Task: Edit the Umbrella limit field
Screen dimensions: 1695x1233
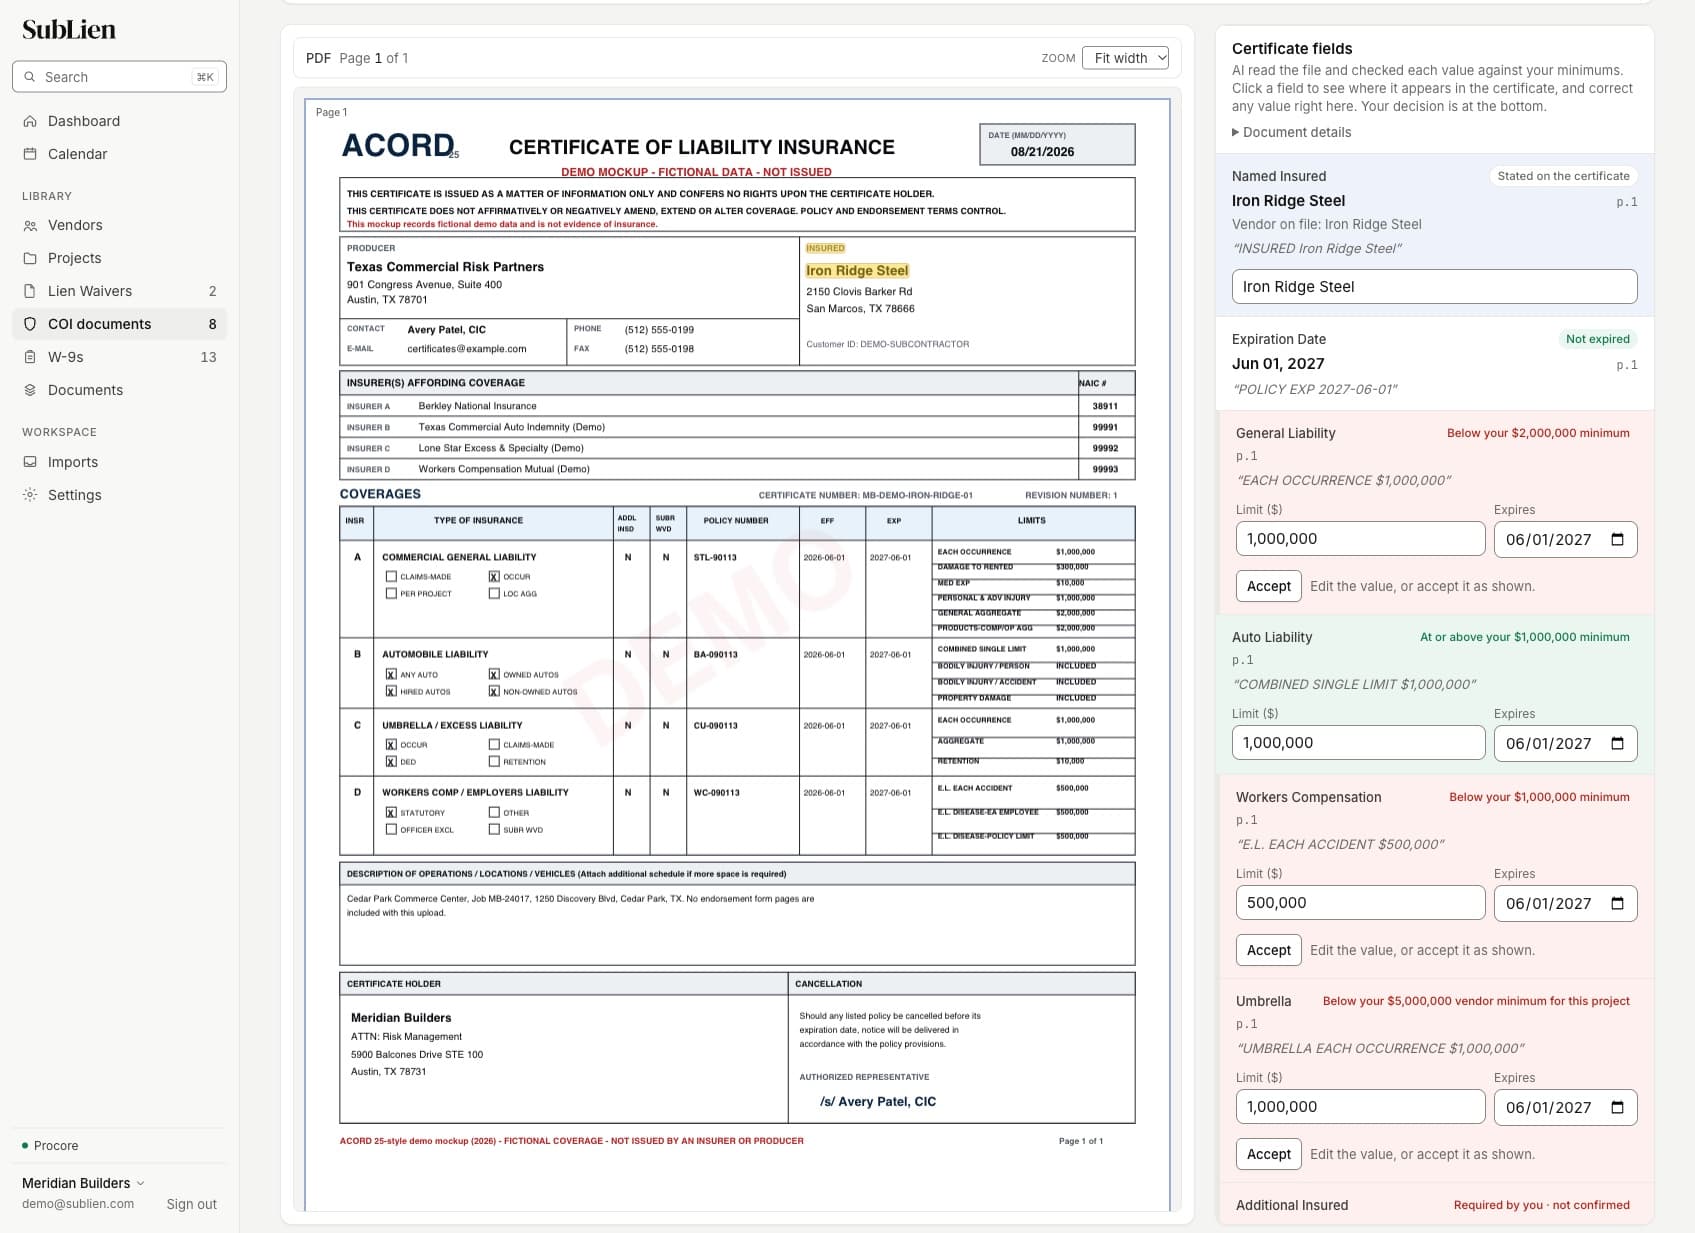Action: pos(1360,1107)
